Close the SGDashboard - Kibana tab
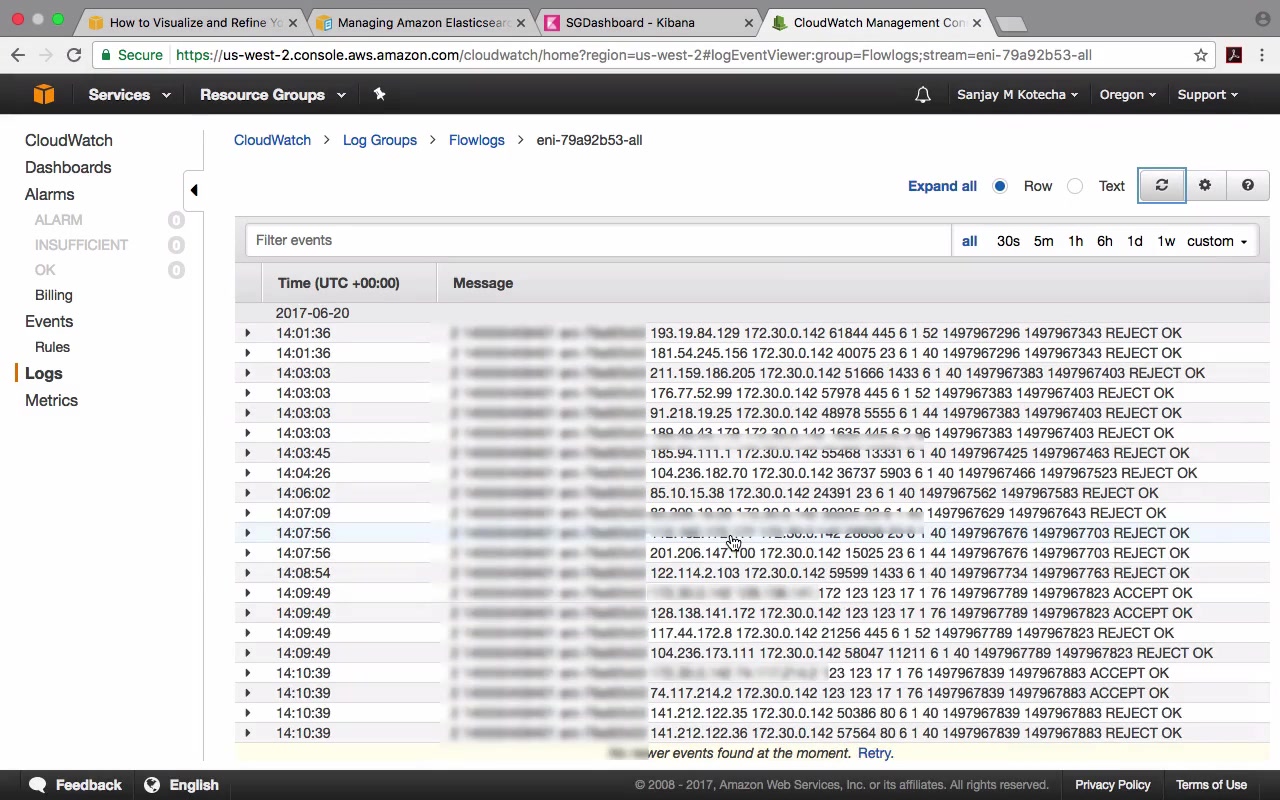Screen dimensions: 1280x800 coord(749,22)
